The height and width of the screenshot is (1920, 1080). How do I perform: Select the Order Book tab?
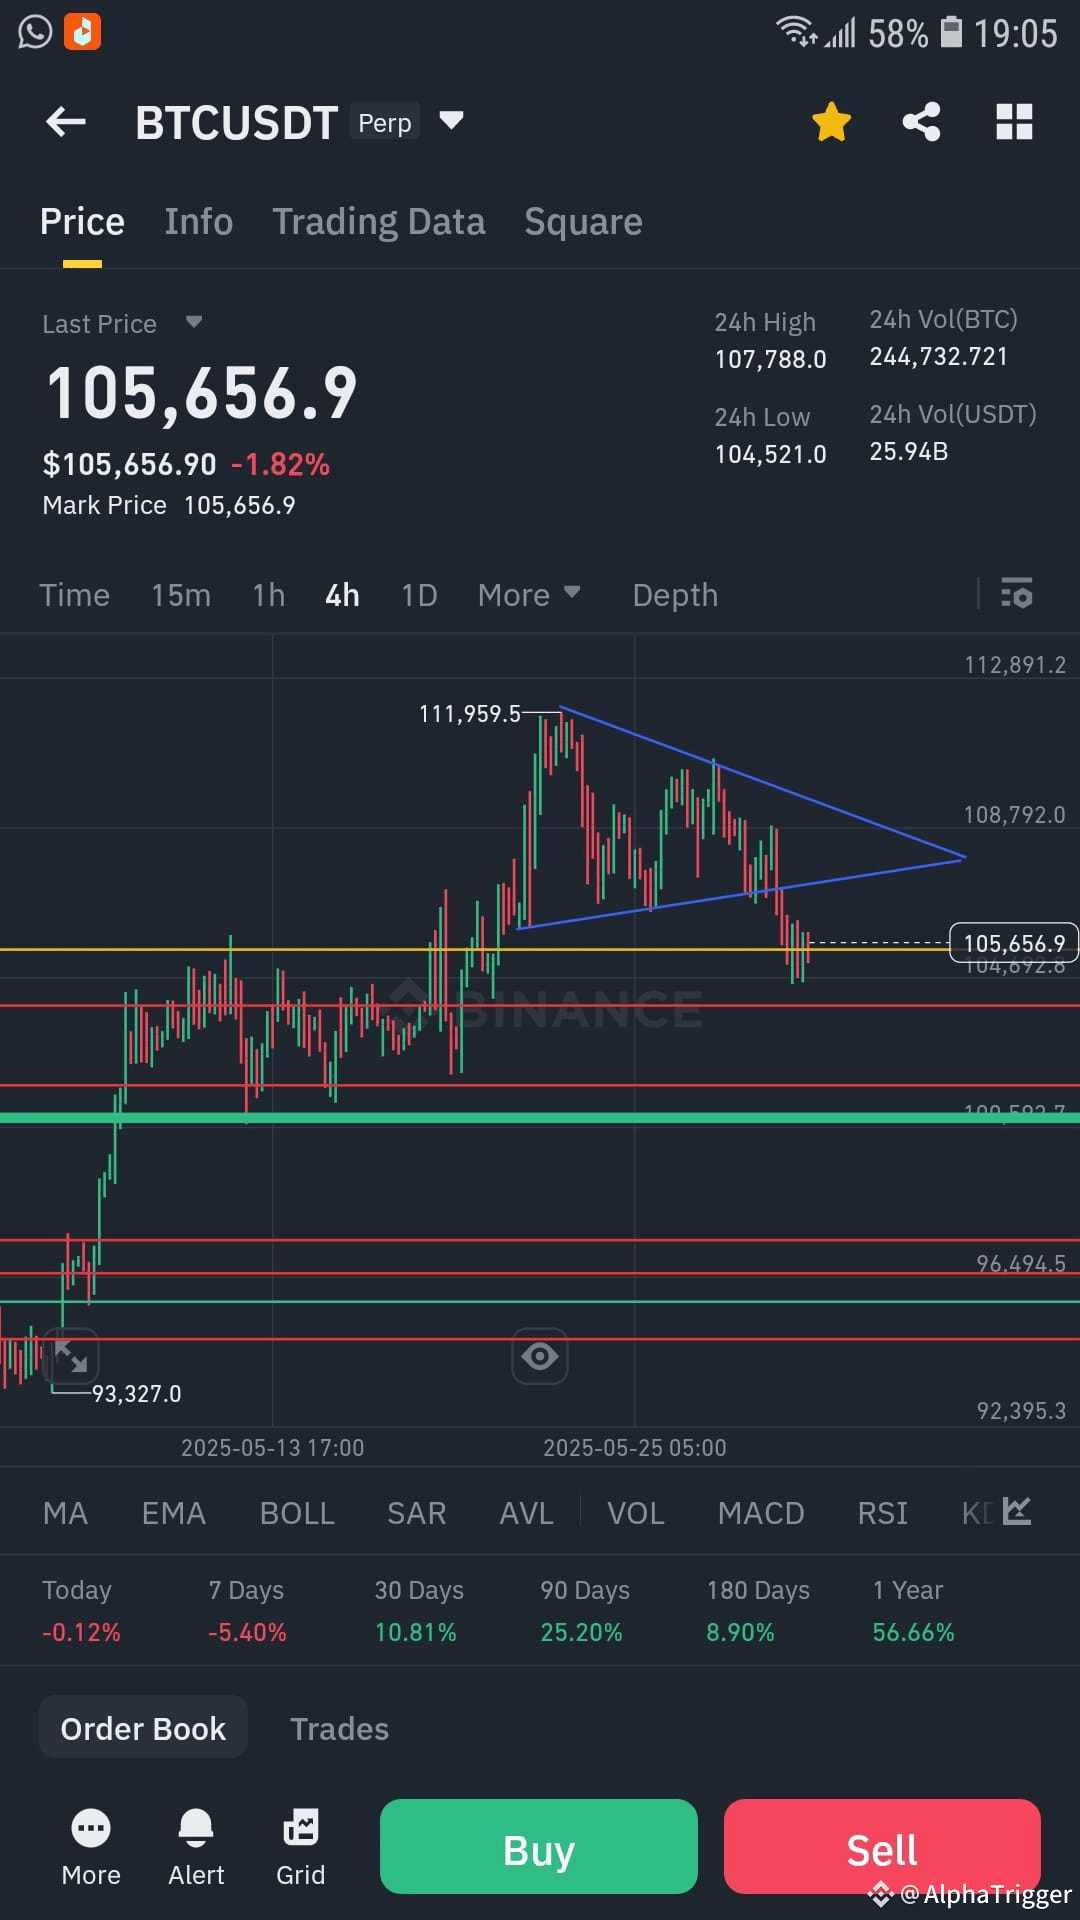click(143, 1727)
